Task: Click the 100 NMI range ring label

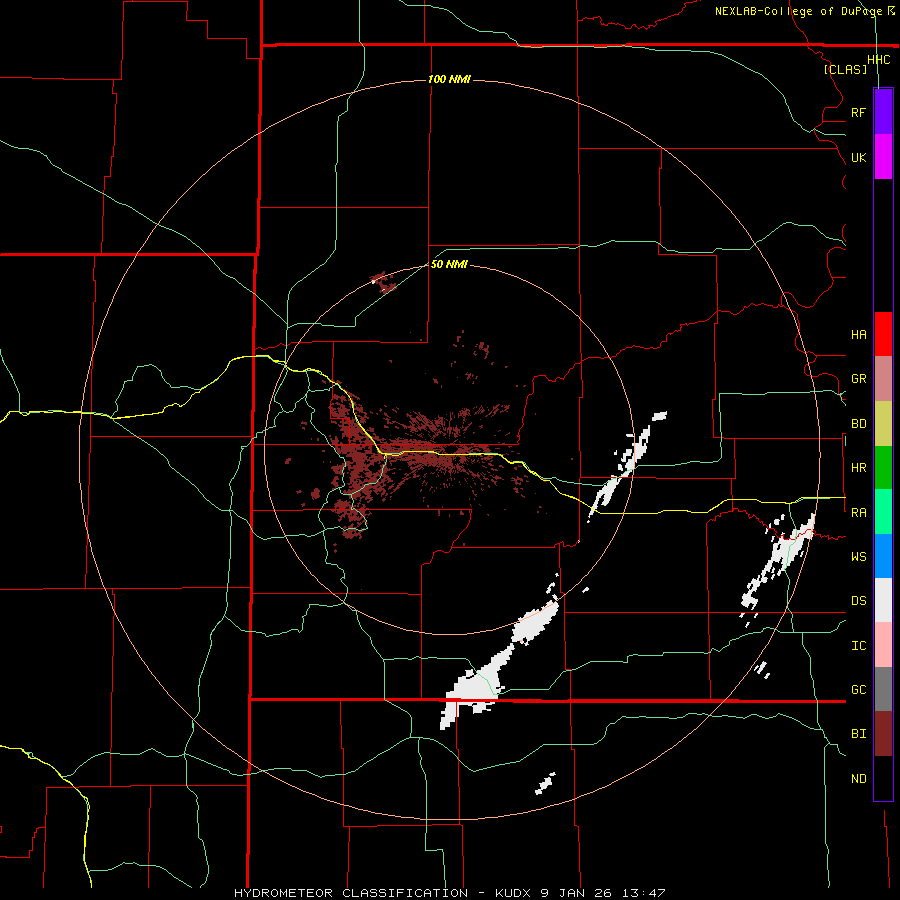Action: 449,79
